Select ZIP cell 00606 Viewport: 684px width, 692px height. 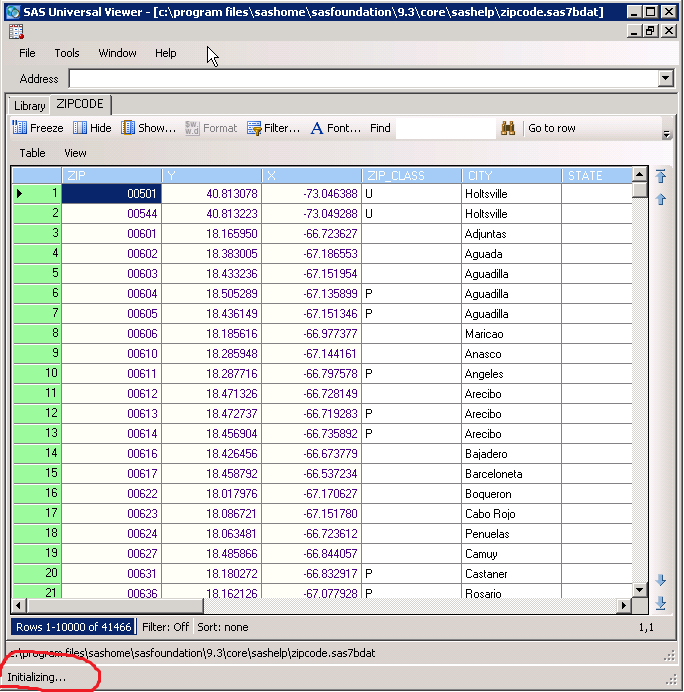[x=112, y=334]
